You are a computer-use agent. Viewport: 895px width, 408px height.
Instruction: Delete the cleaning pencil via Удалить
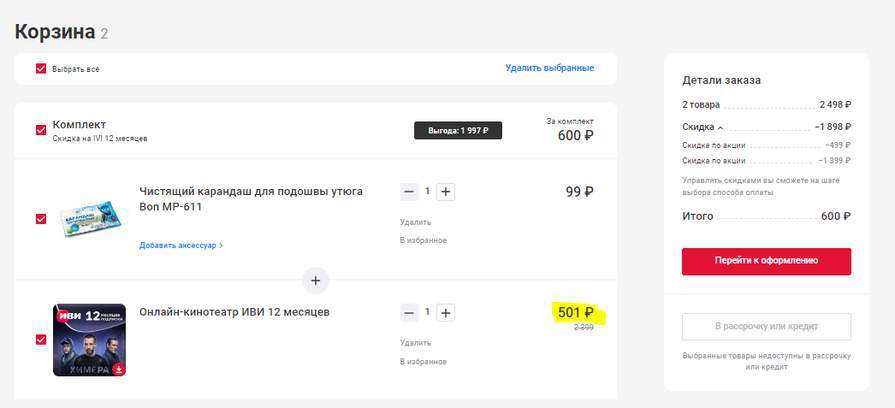tap(415, 222)
